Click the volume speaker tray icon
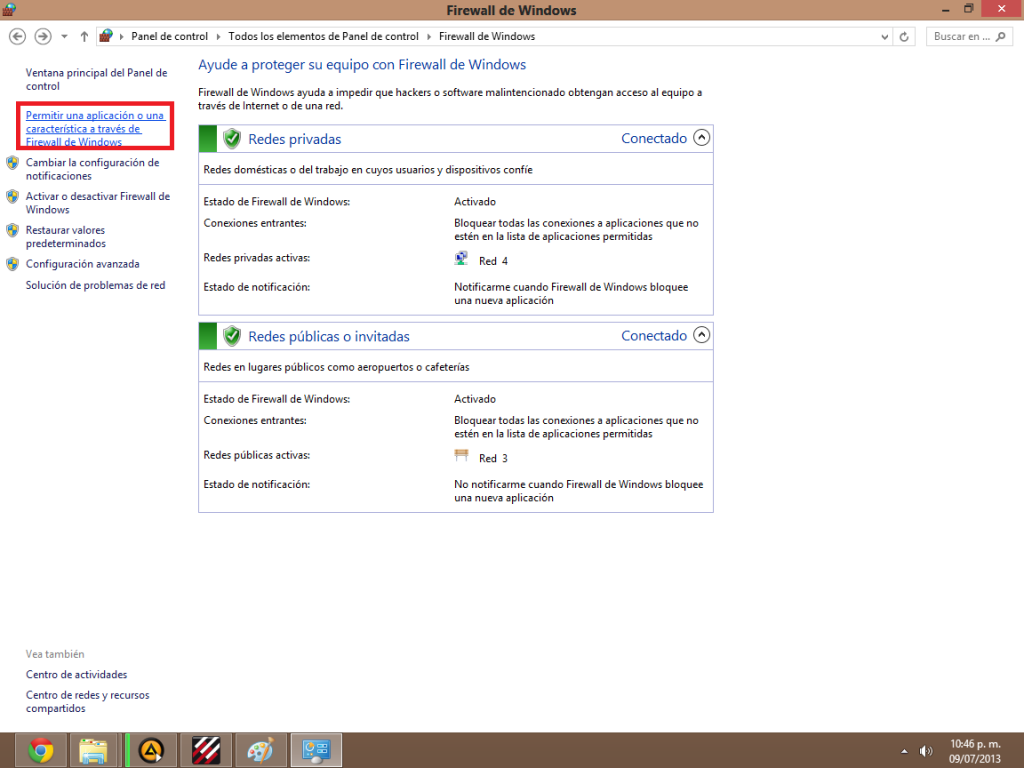The height and width of the screenshot is (768, 1024). pyautogui.click(x=925, y=751)
